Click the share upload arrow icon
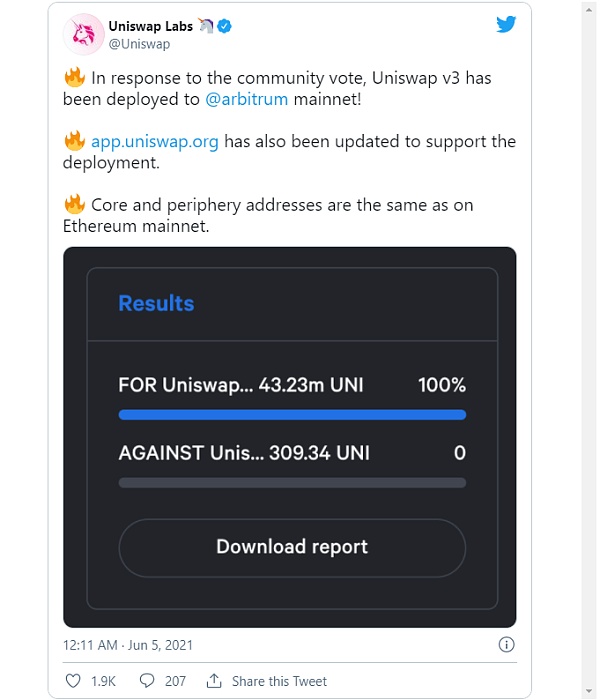The height and width of the screenshot is (700, 600). (214, 681)
